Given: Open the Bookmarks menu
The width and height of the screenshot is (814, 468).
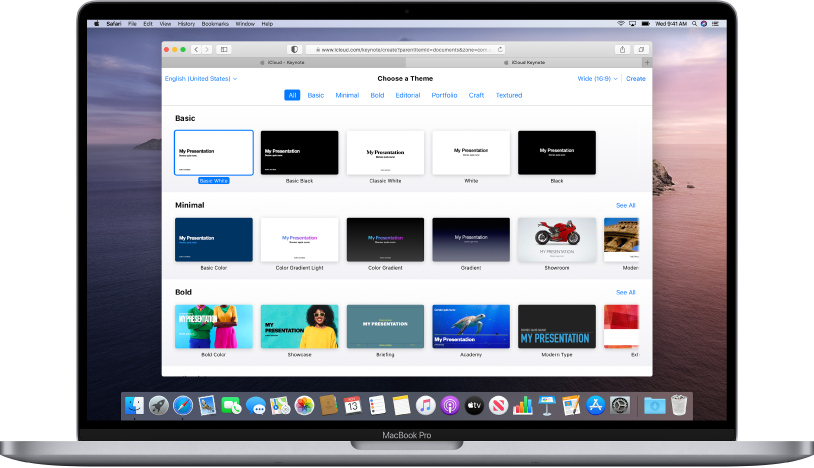Looking at the screenshot, I should [x=215, y=23].
